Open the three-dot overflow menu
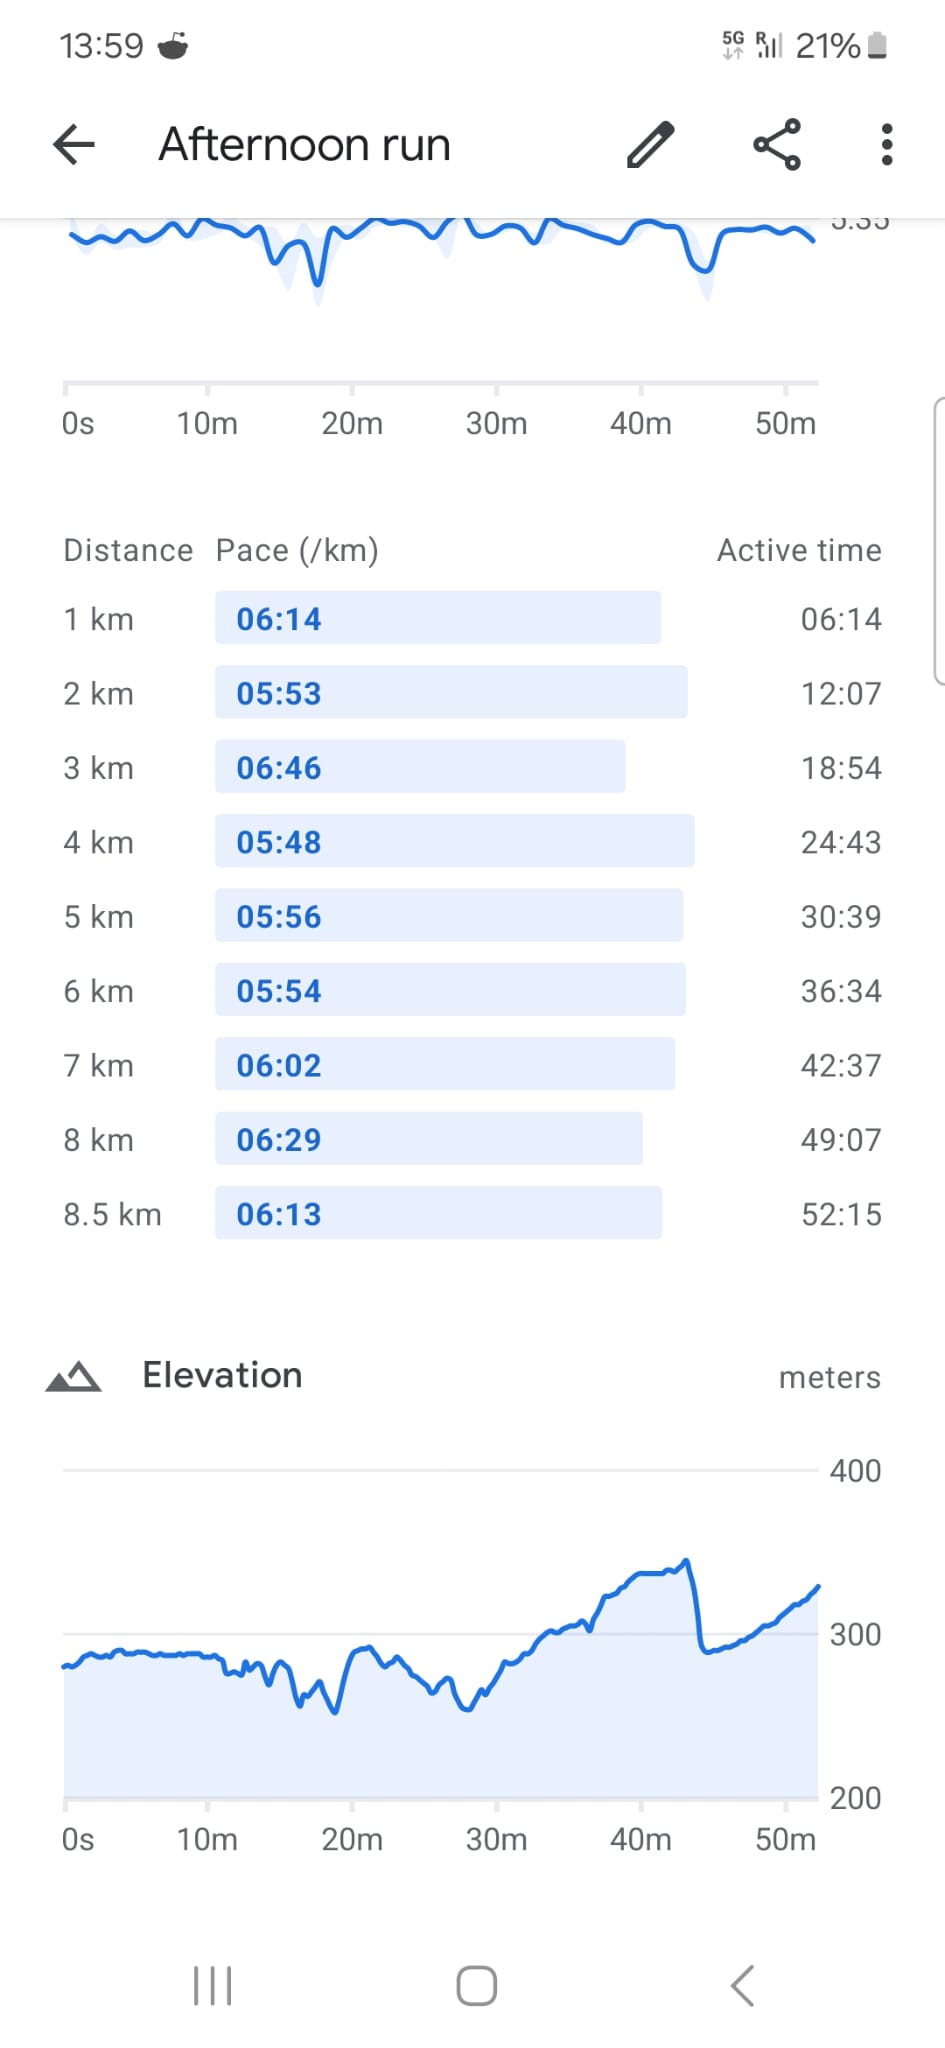This screenshot has height=2048, width=945. [886, 145]
